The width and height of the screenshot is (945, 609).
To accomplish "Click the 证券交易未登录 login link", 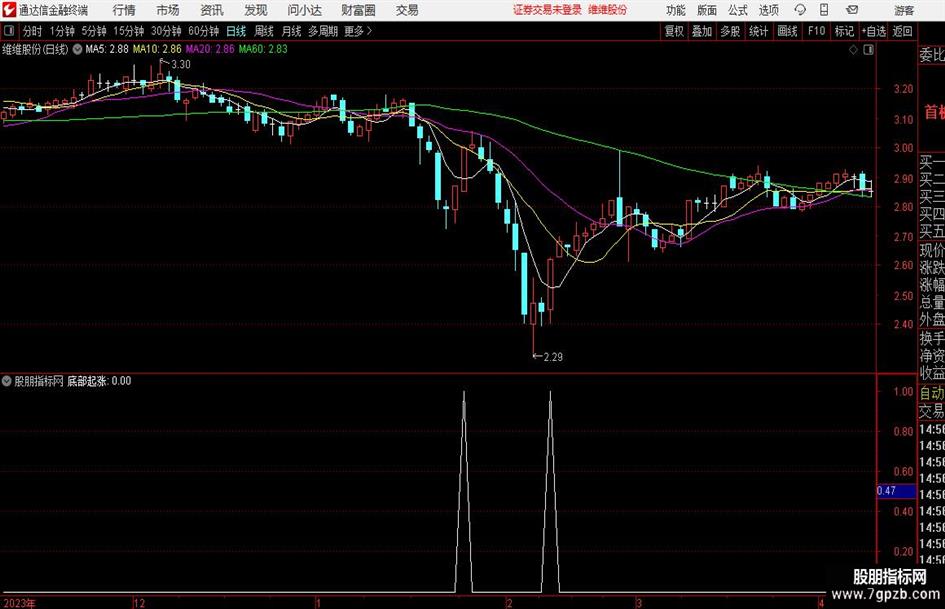I will click(547, 10).
